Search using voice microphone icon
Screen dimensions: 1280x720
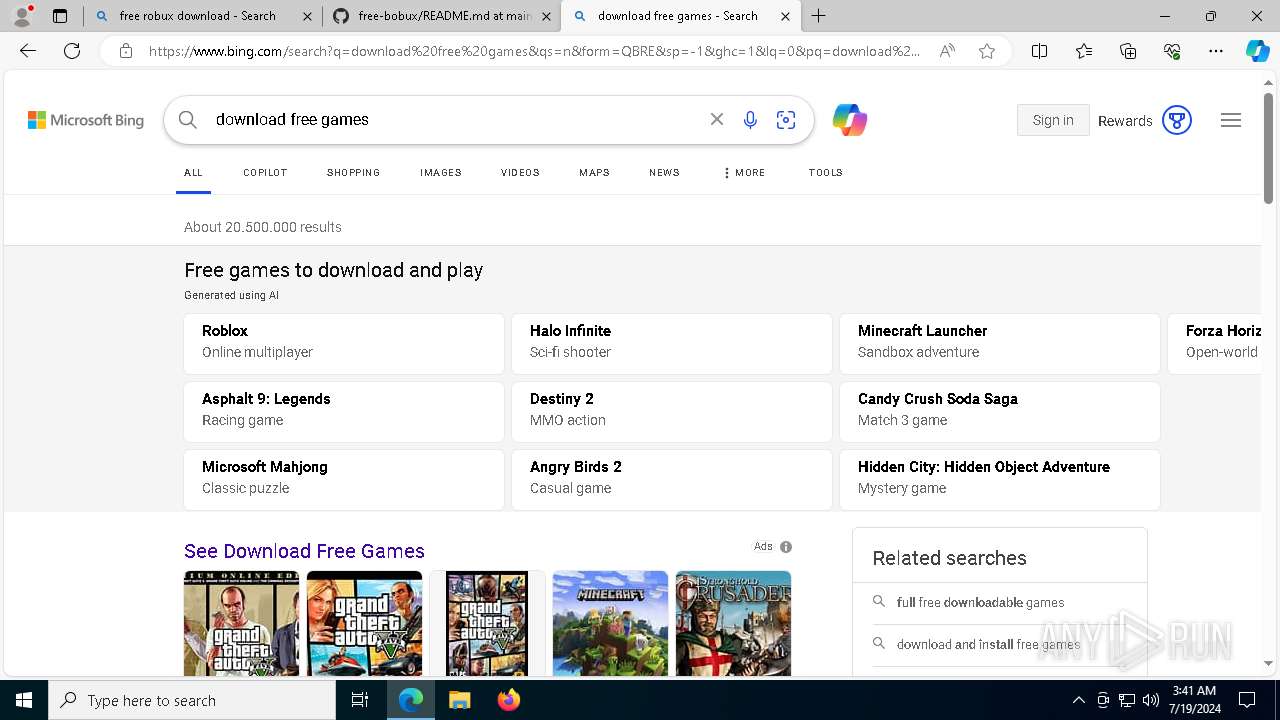click(x=750, y=120)
